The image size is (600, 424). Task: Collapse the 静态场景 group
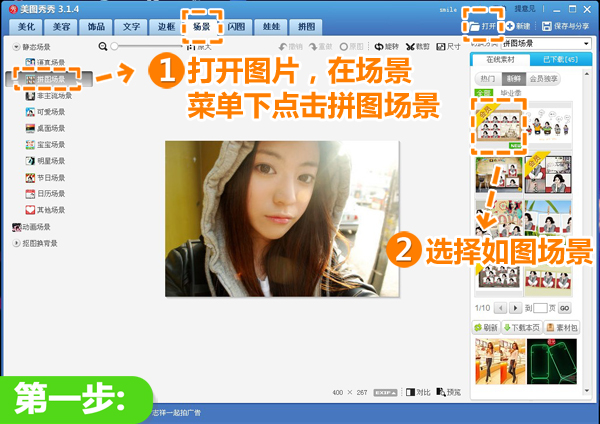pyautogui.click(x=16, y=47)
